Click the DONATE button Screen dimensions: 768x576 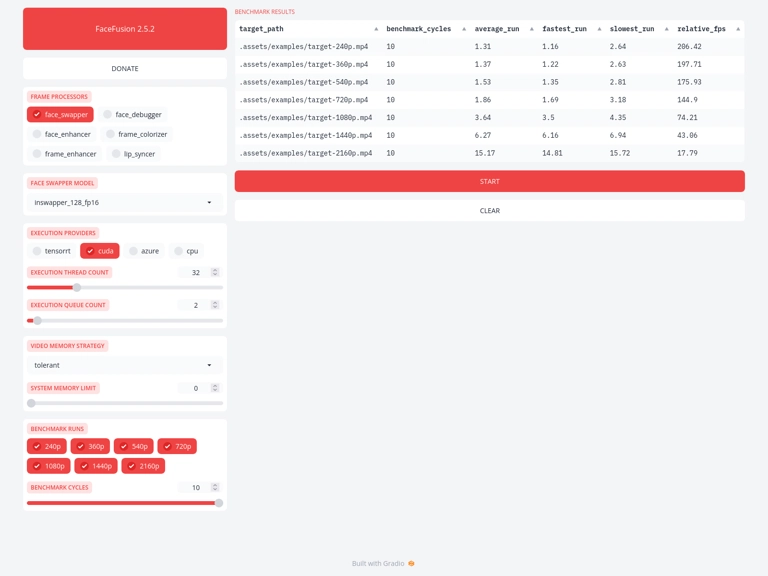click(x=125, y=69)
